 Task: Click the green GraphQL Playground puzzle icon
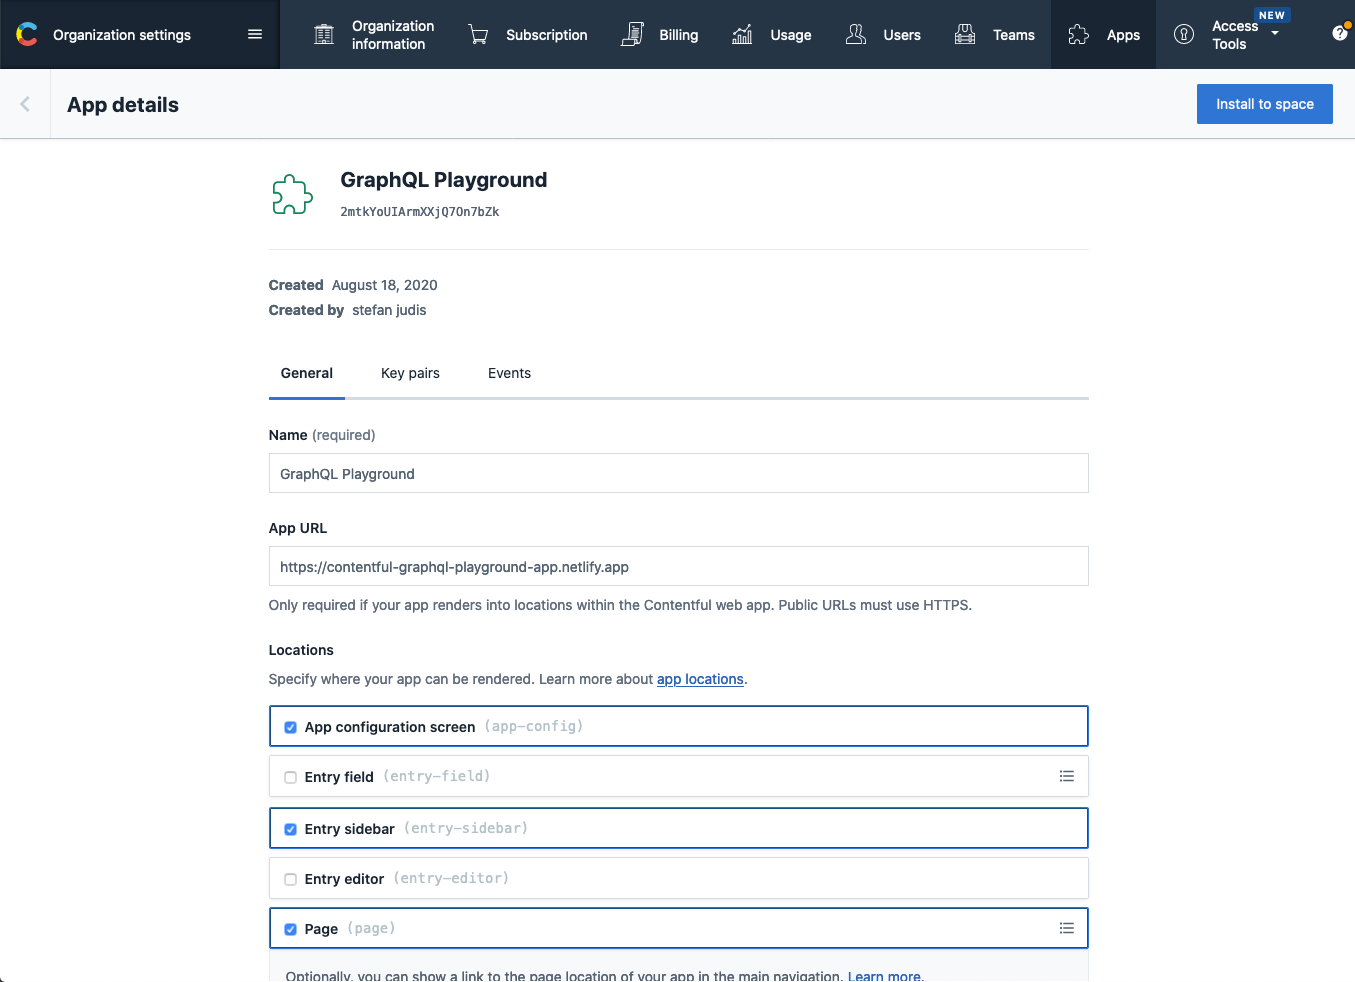(x=293, y=194)
